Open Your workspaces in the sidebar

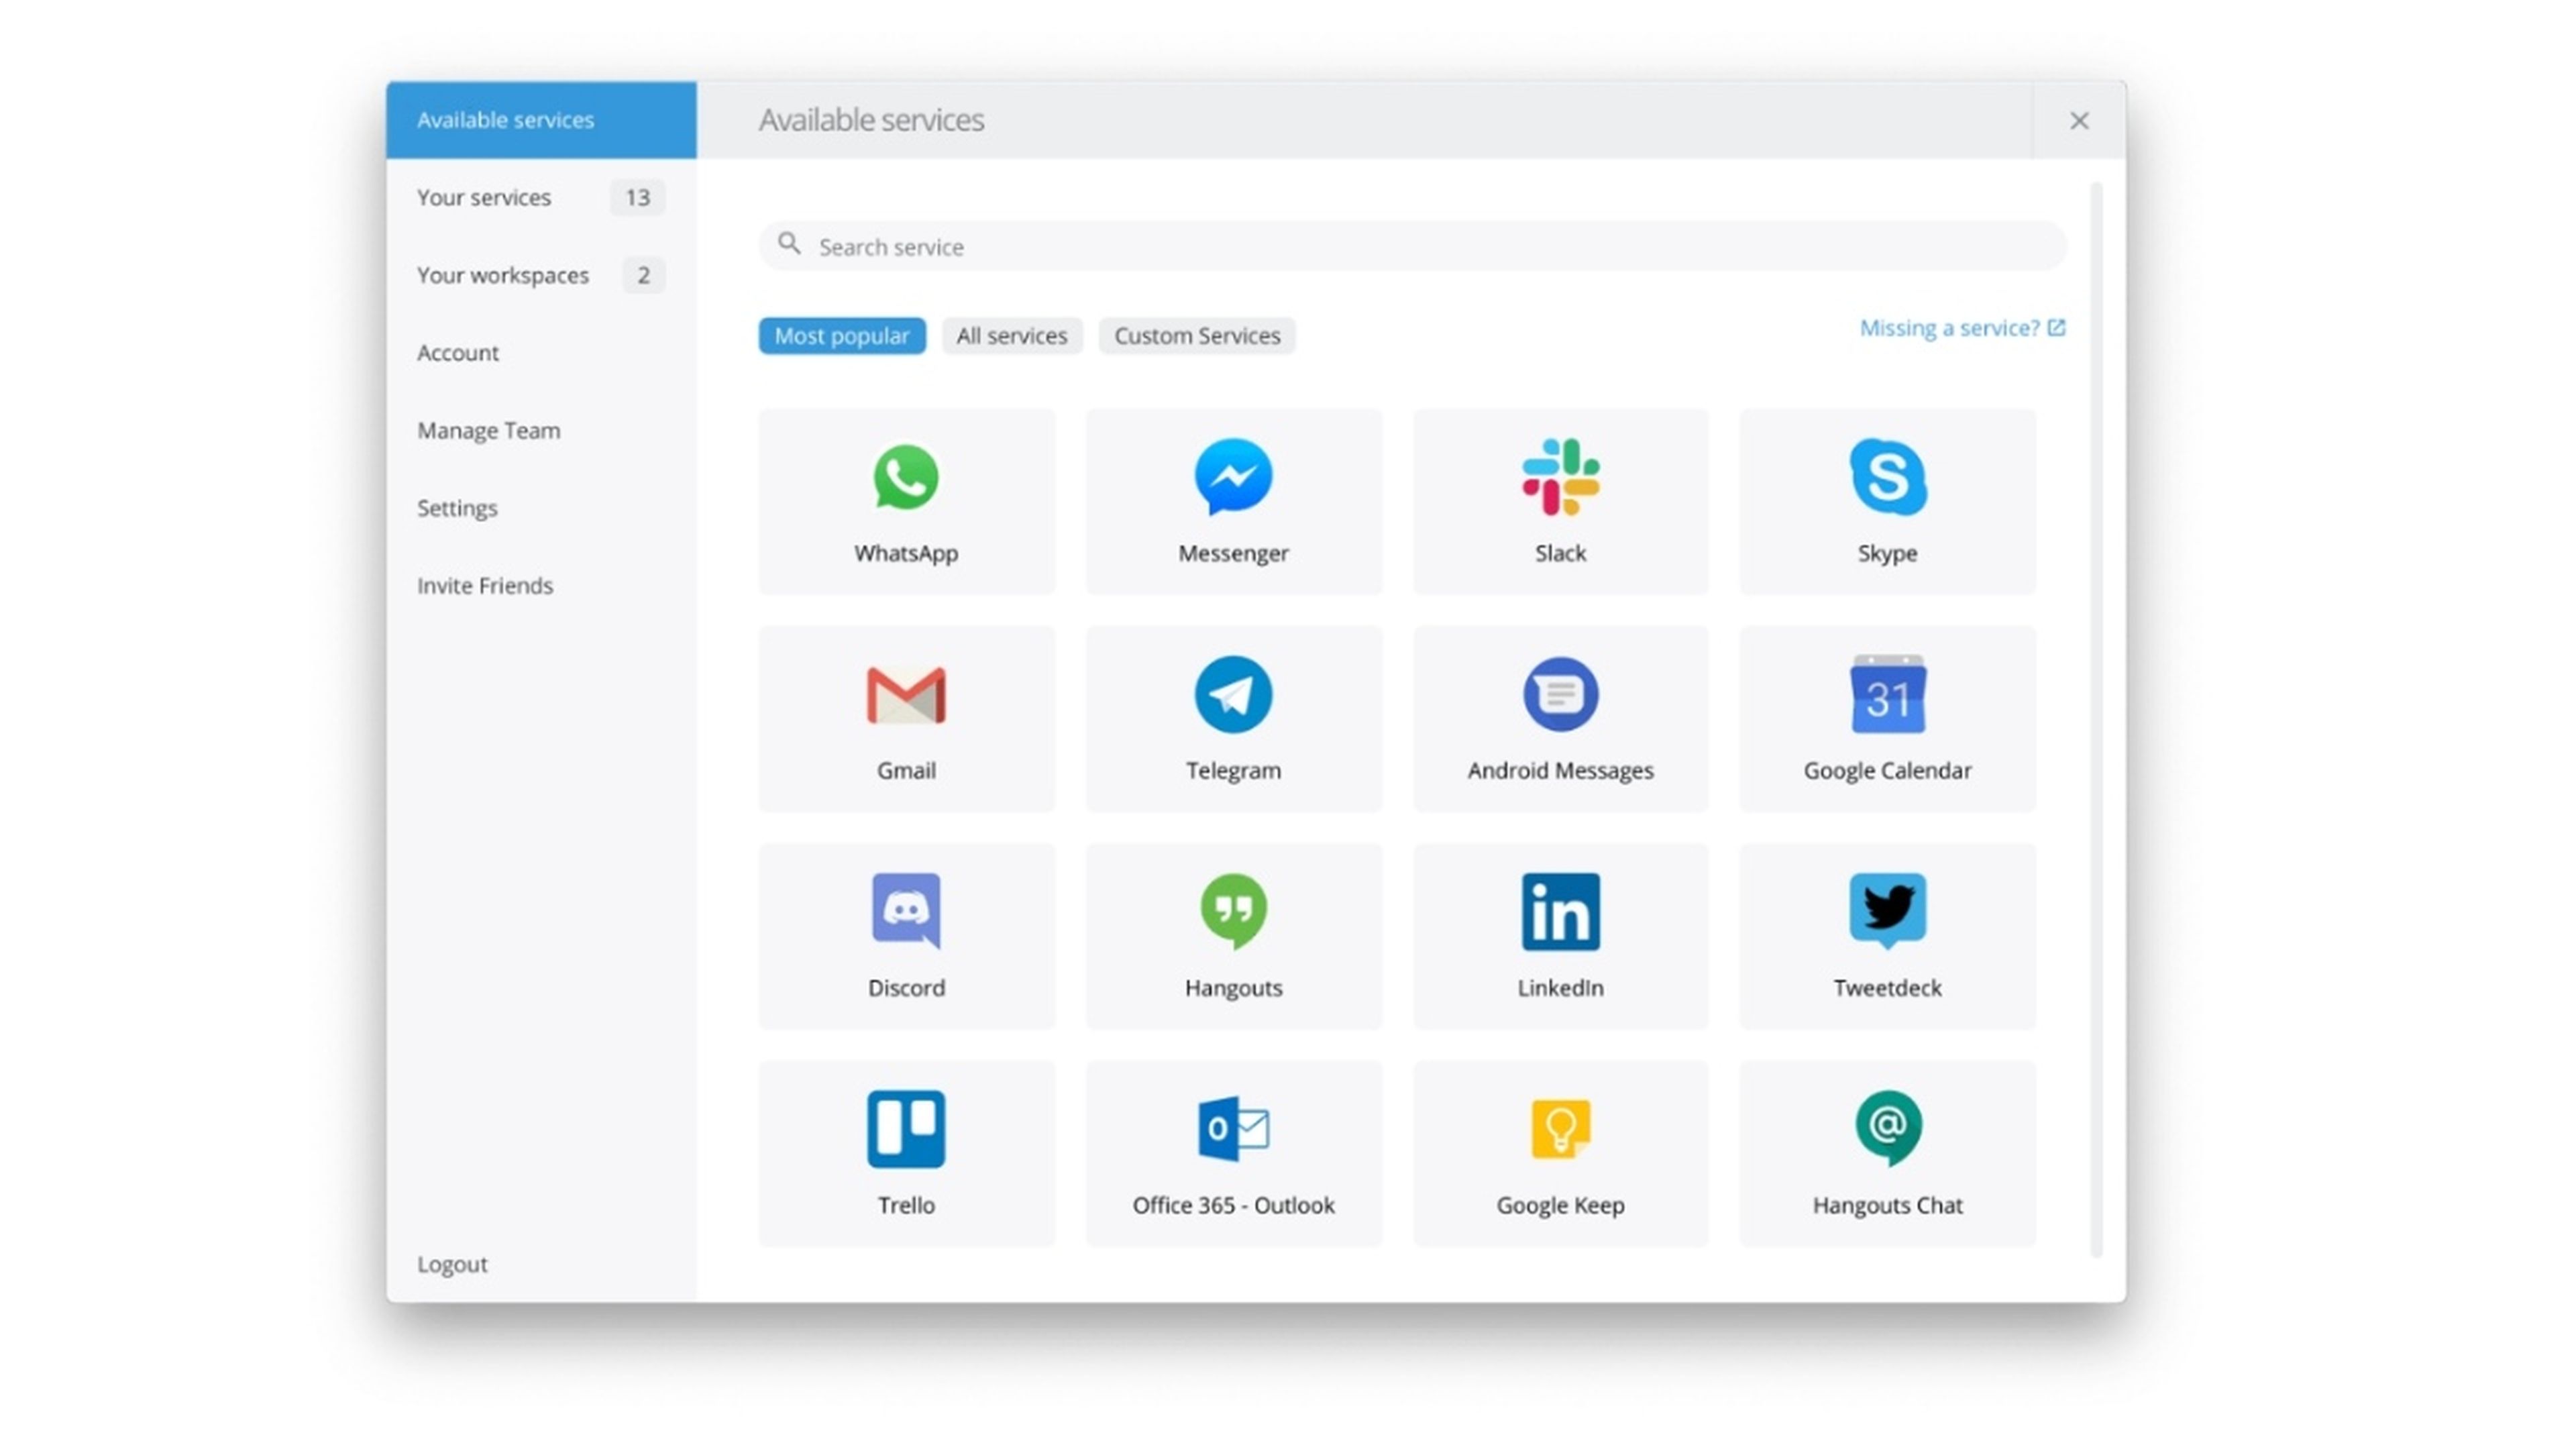[541, 275]
